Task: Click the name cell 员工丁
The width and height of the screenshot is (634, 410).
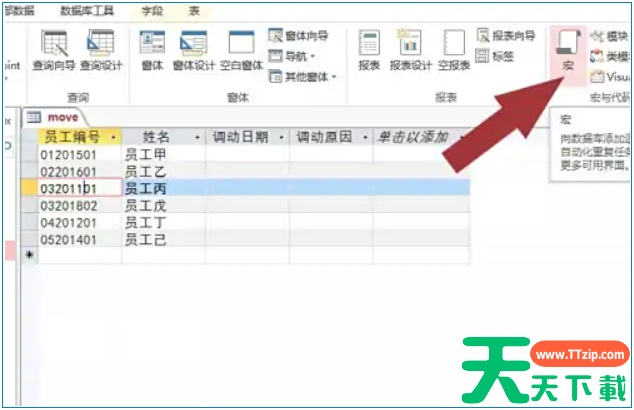Action: (164, 222)
